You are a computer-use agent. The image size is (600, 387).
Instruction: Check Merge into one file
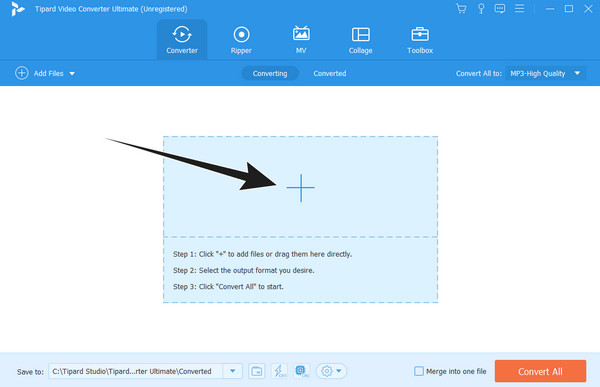419,371
